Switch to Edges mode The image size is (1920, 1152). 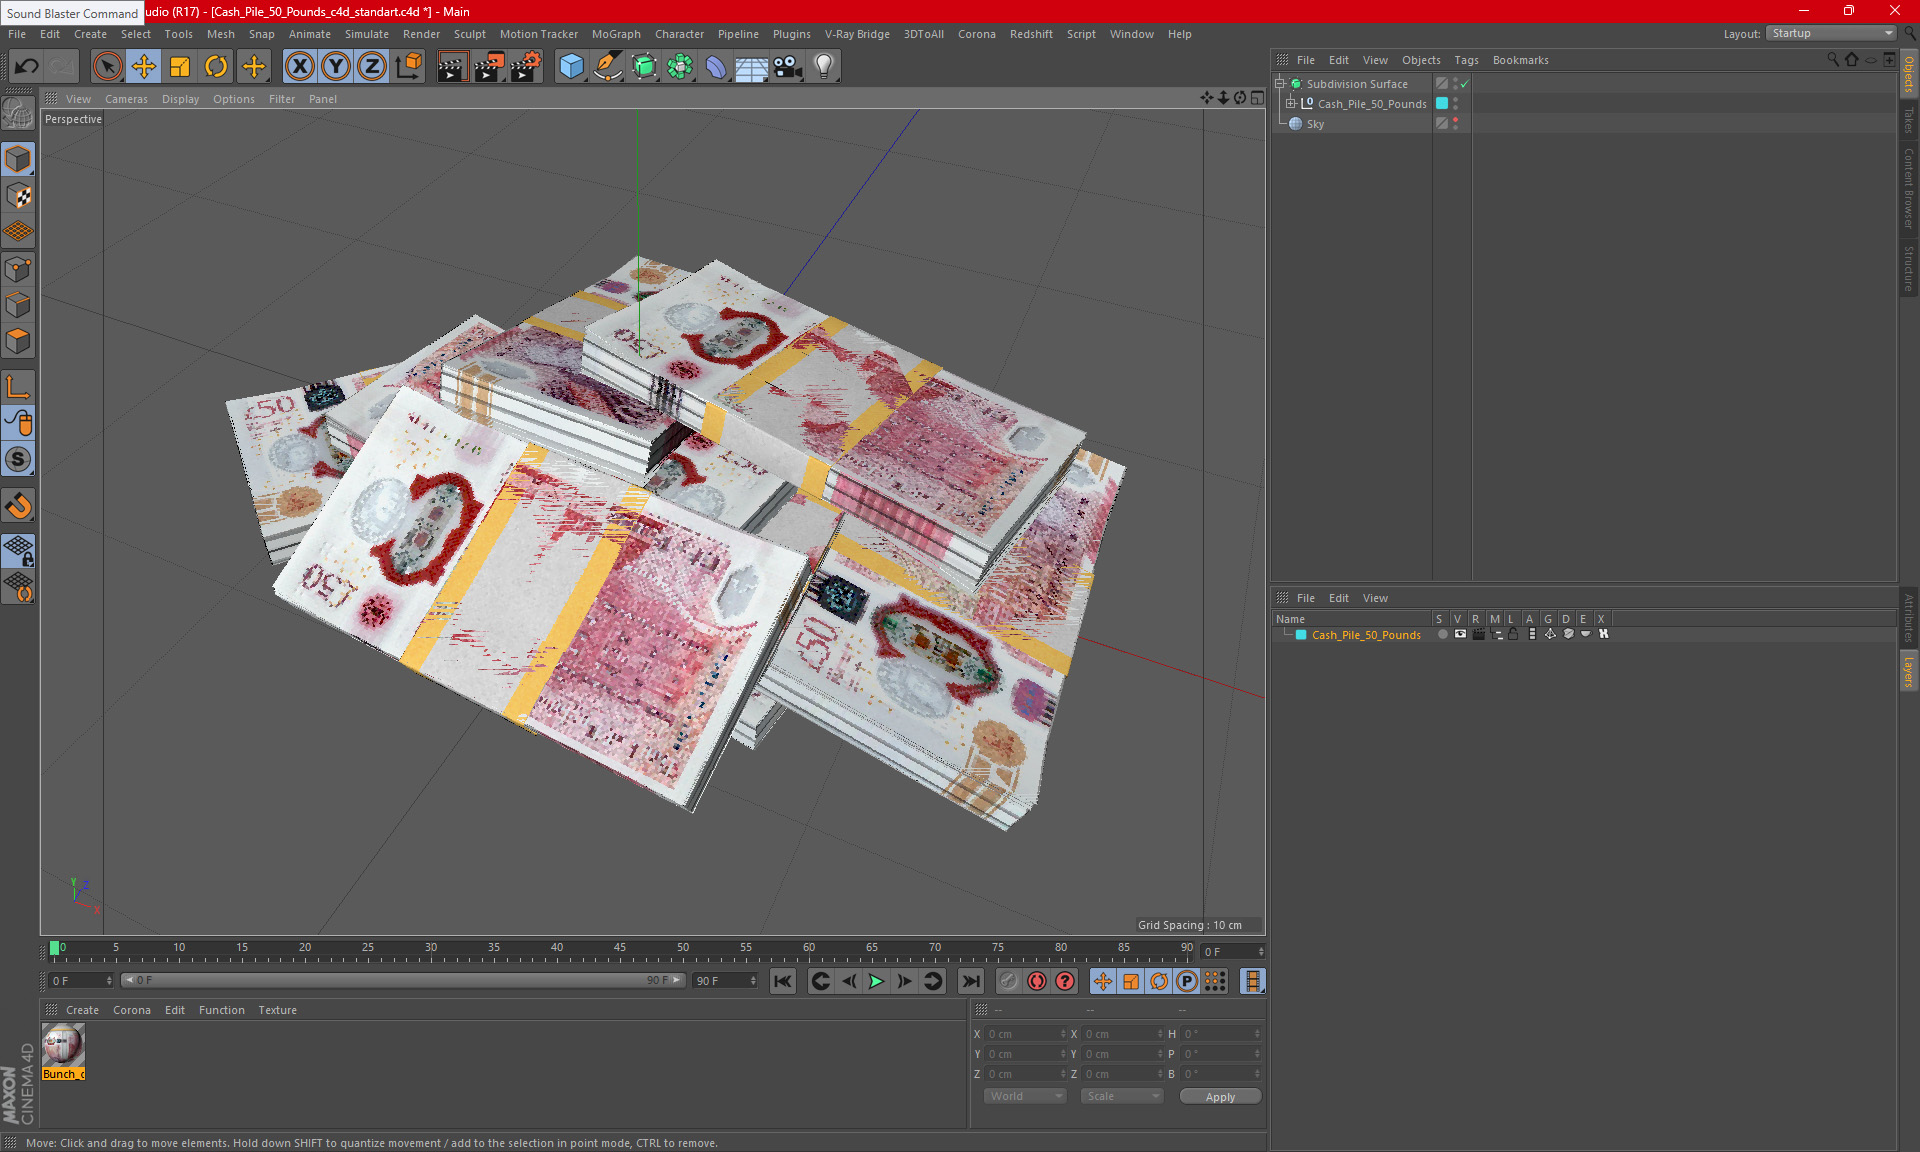(18, 305)
